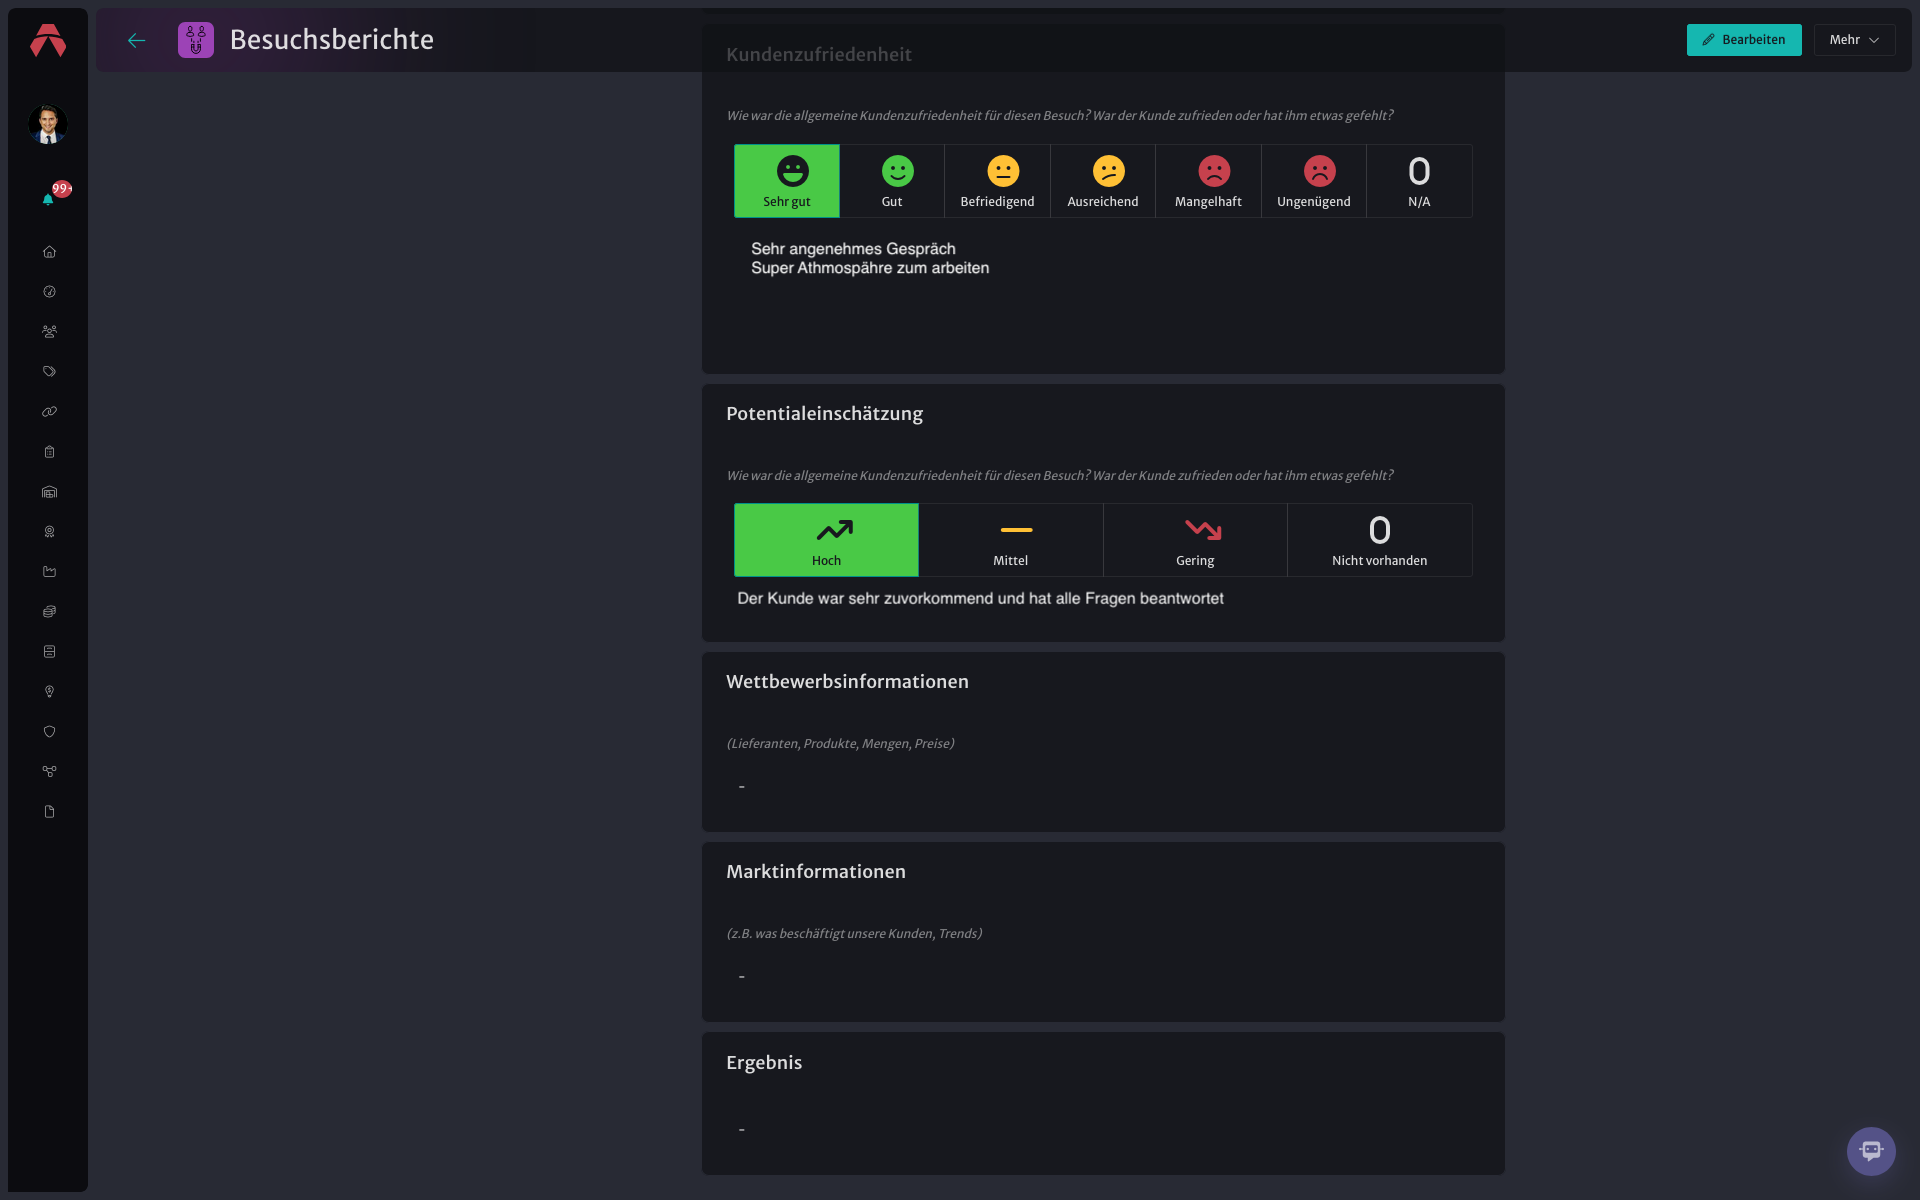
Task: Open the chat support bubble
Action: [1871, 1151]
